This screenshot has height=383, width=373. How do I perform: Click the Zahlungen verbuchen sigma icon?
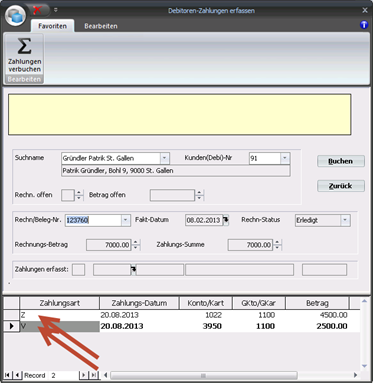click(24, 46)
